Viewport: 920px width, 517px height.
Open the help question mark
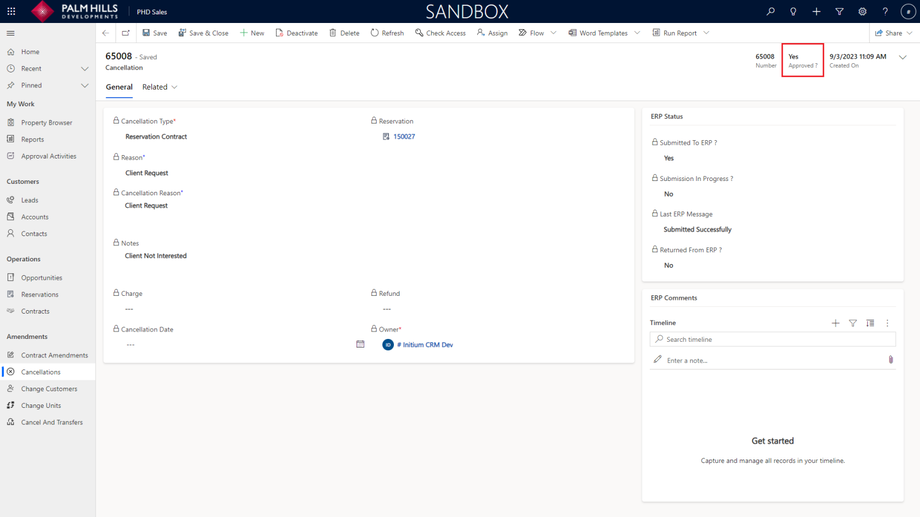click(x=885, y=11)
